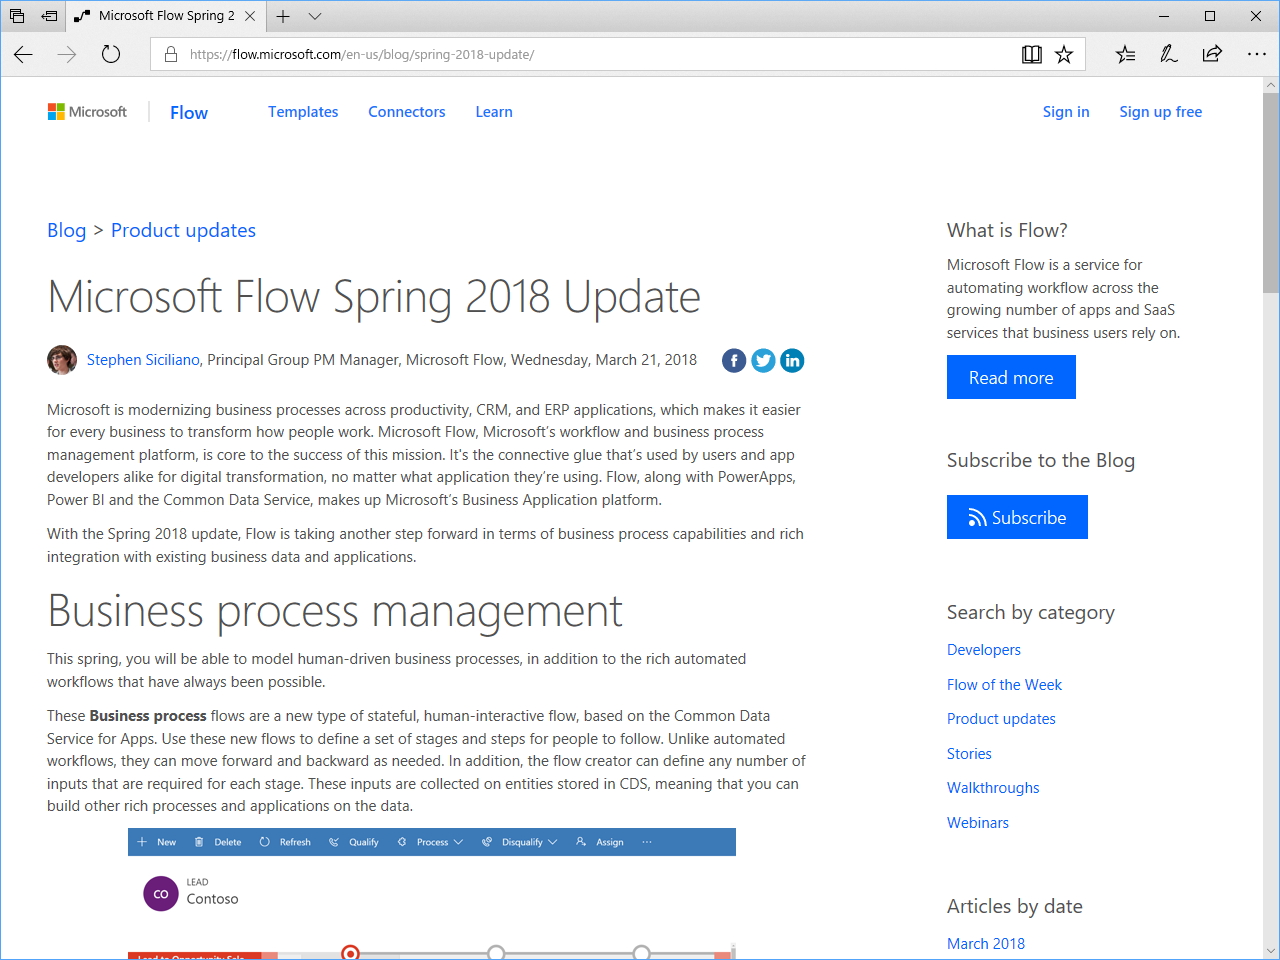Share the article on LinkedIn
The image size is (1280, 960).
(x=792, y=360)
